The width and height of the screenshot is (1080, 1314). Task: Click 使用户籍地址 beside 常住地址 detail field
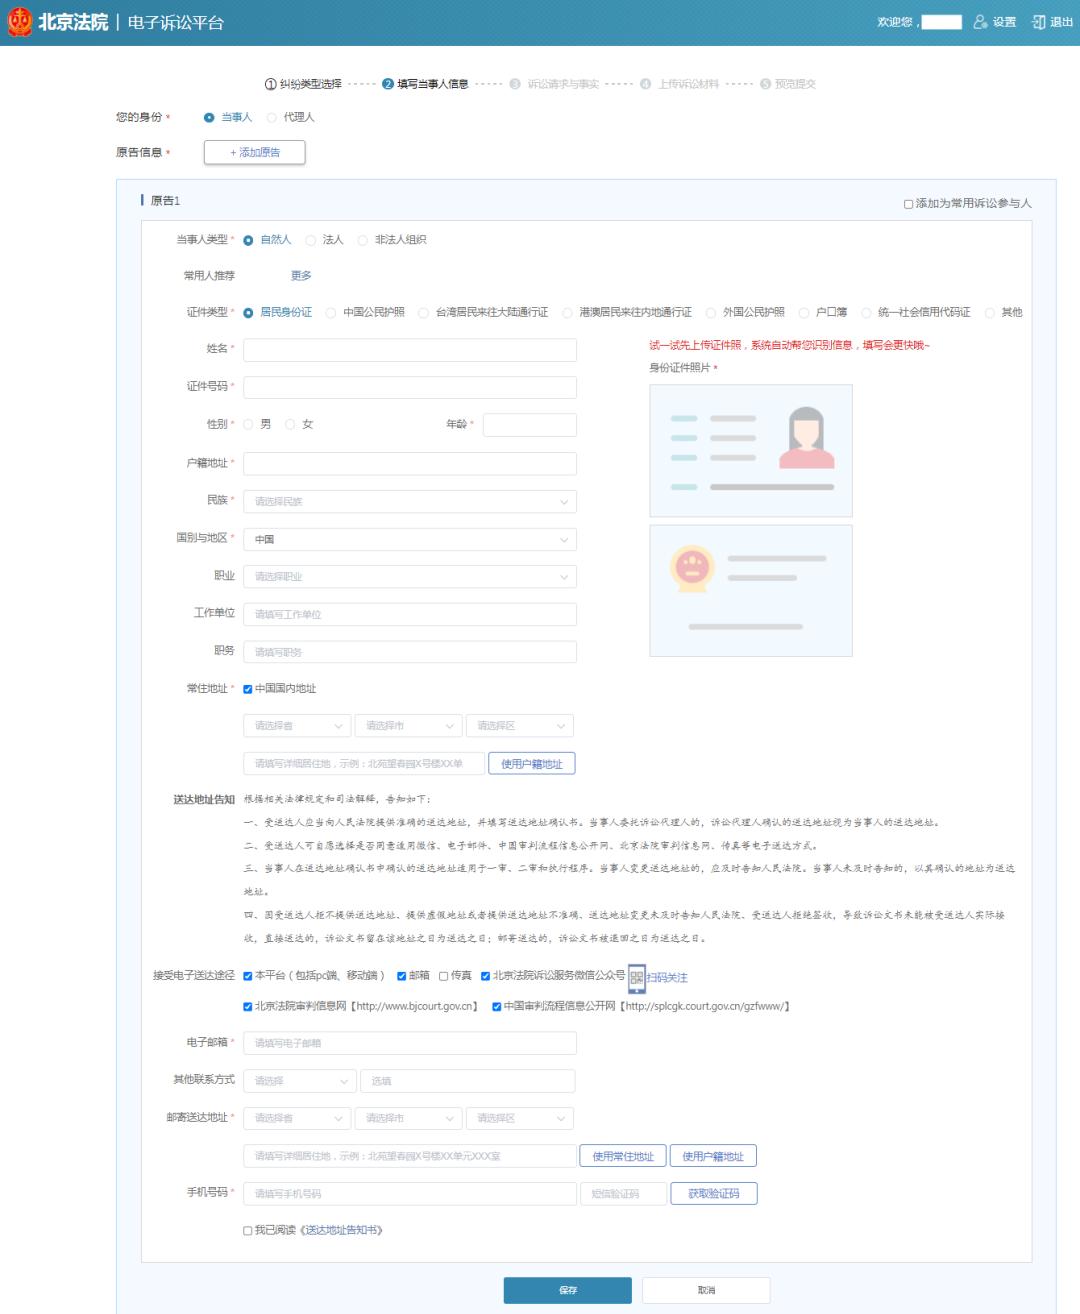(x=532, y=764)
